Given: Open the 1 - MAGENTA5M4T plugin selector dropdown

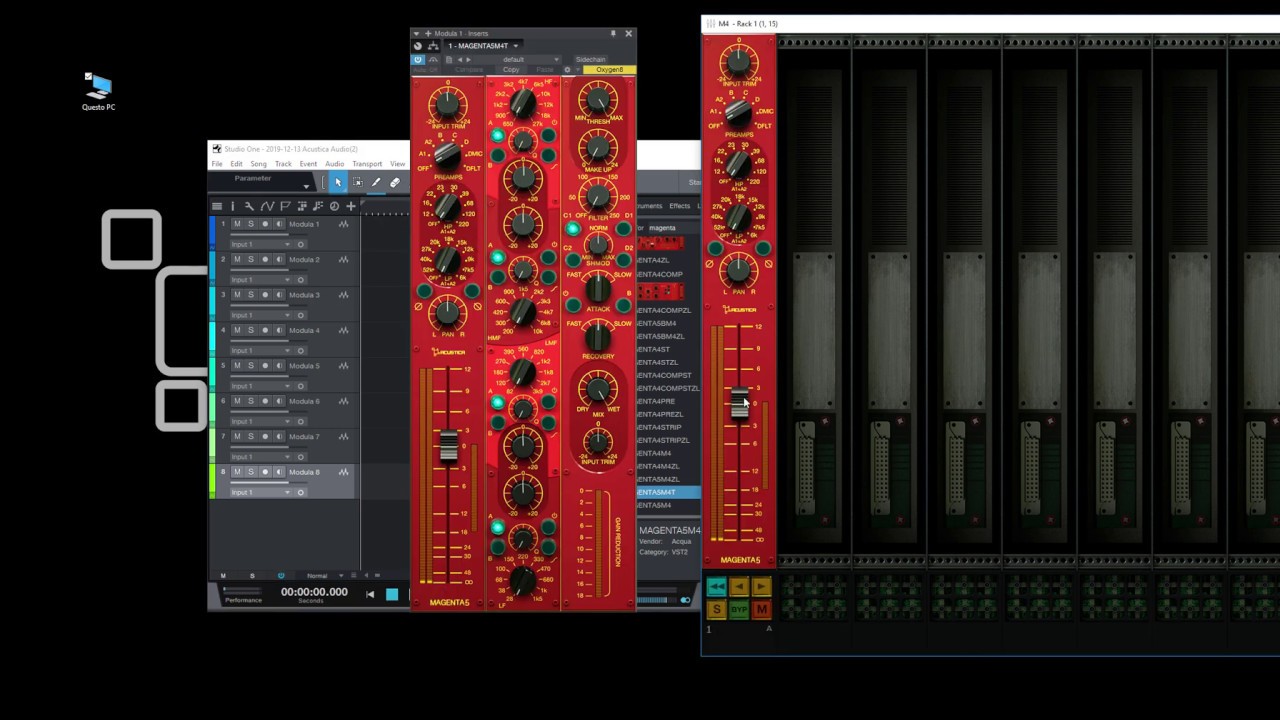Looking at the screenshot, I should pos(483,46).
